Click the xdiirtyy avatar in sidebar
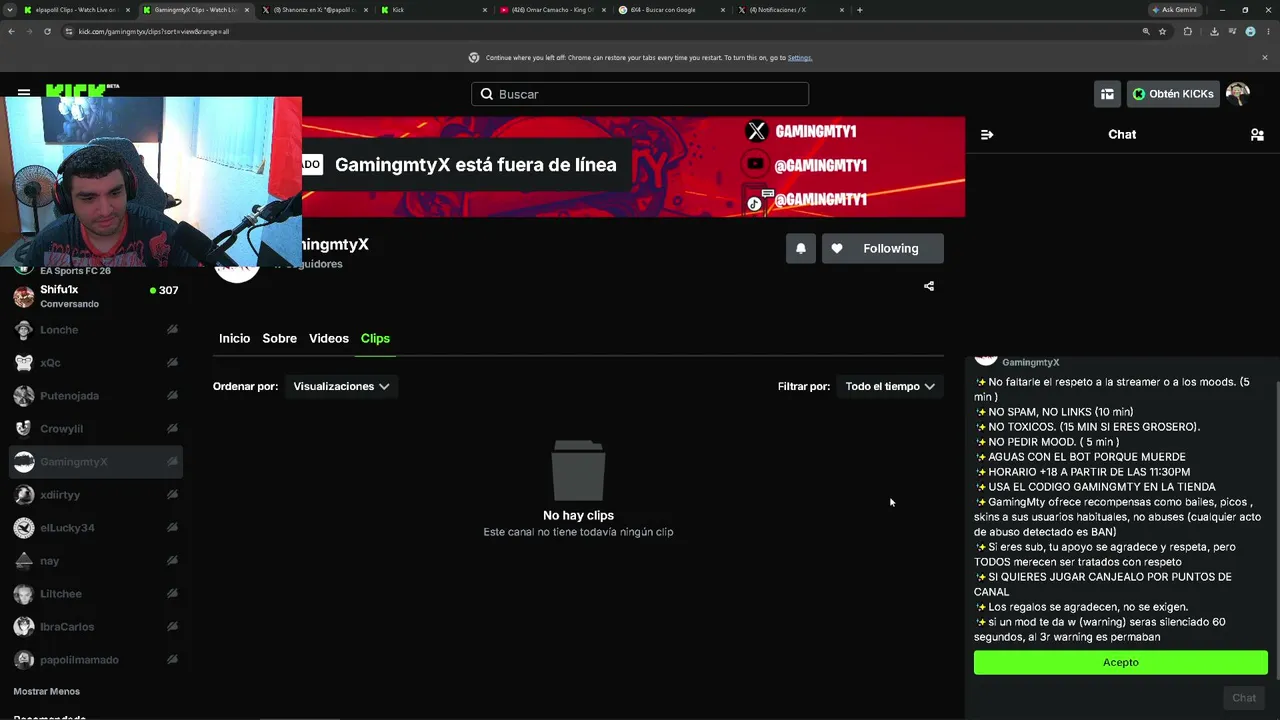 [x=24, y=495]
